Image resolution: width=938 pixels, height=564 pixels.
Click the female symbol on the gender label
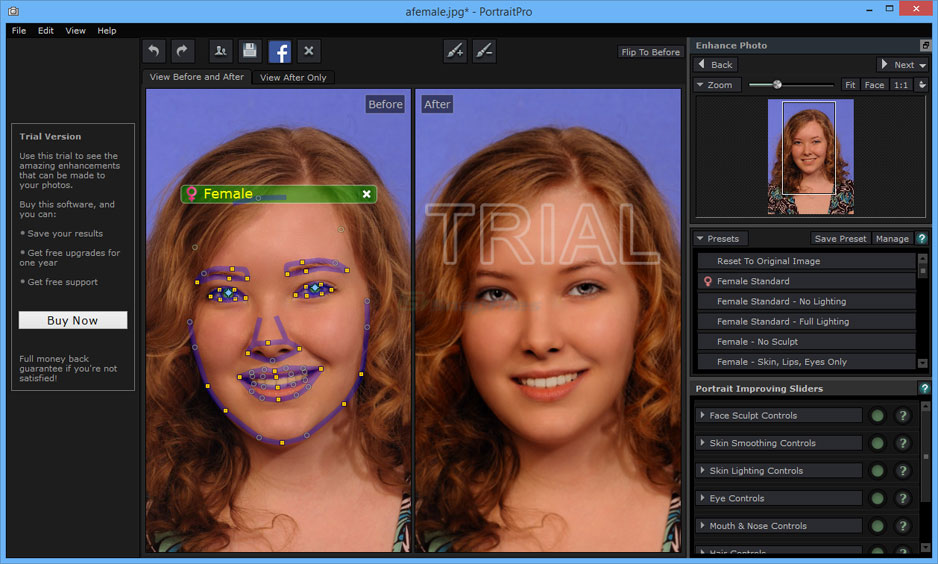click(191, 193)
